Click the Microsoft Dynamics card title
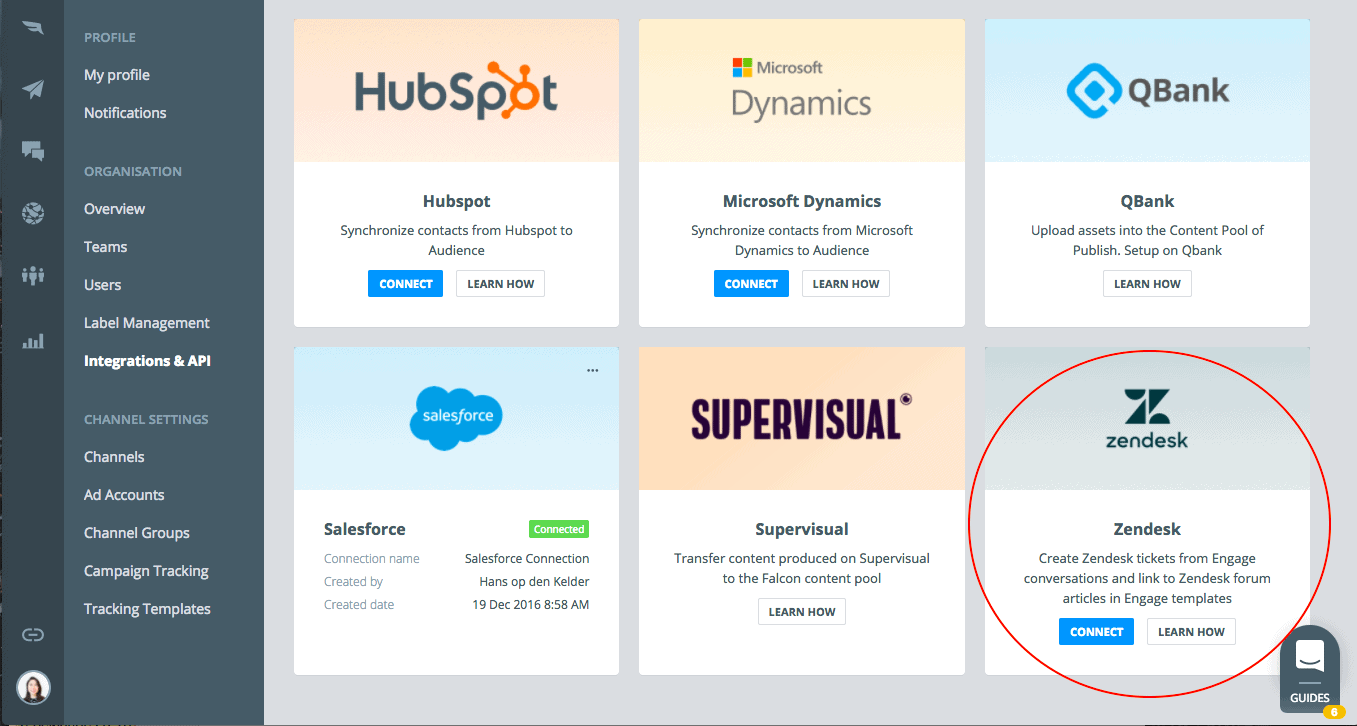 (802, 201)
